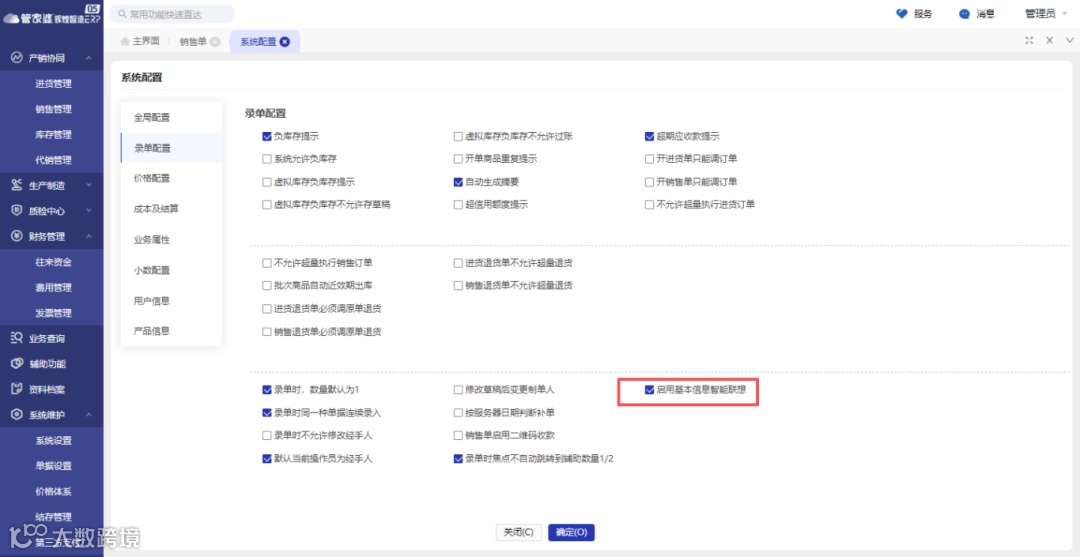Collapse the 财务管理 menu group
The width and height of the screenshot is (1080, 557).
tap(89, 236)
